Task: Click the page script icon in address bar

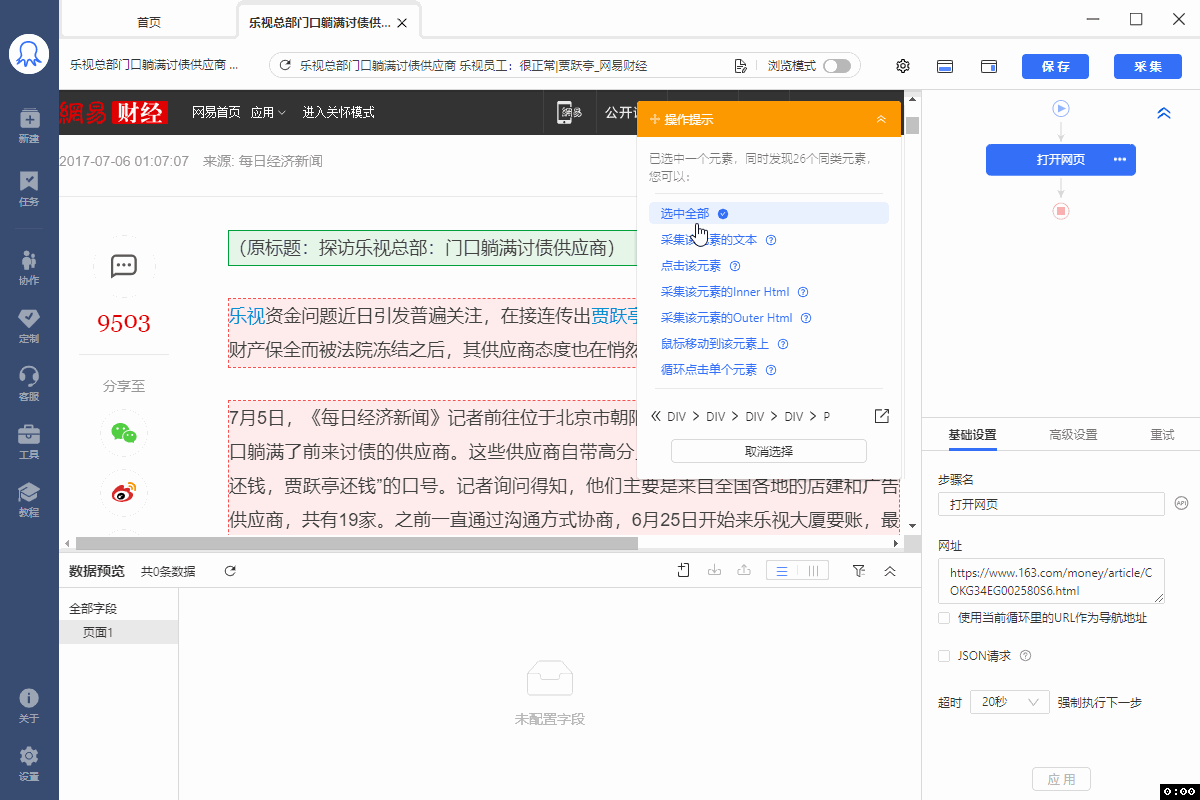Action: tap(740, 66)
